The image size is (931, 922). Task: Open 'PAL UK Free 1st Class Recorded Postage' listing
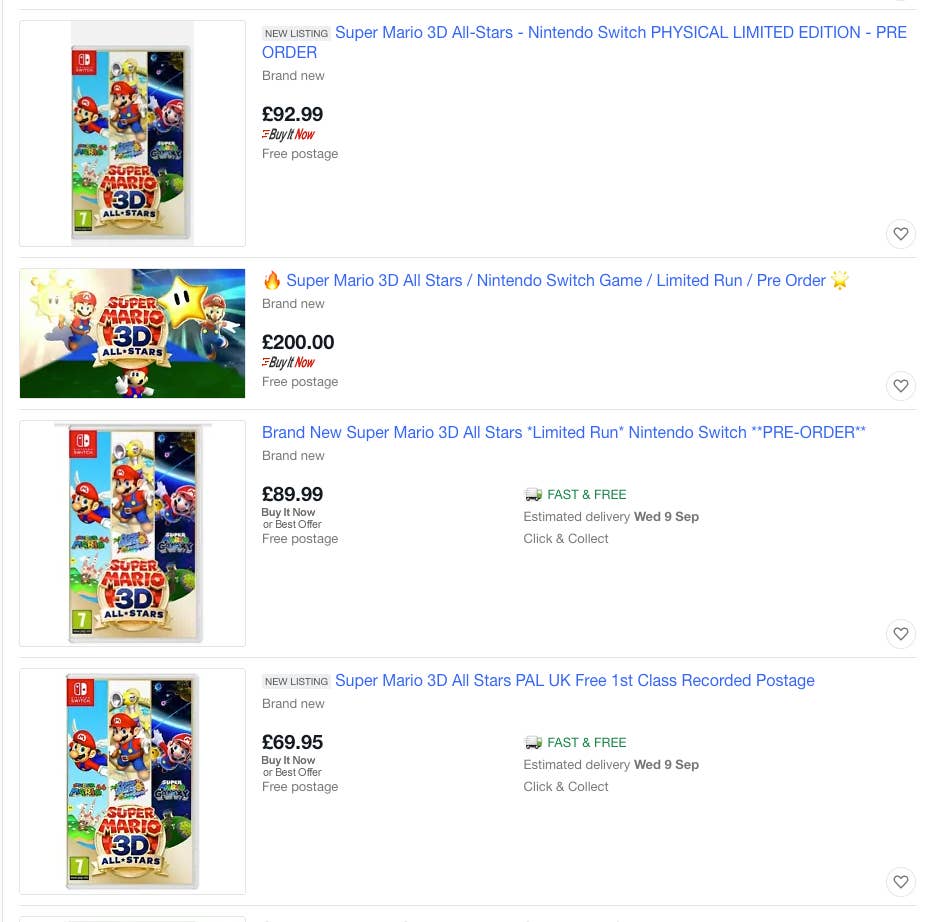[574, 680]
